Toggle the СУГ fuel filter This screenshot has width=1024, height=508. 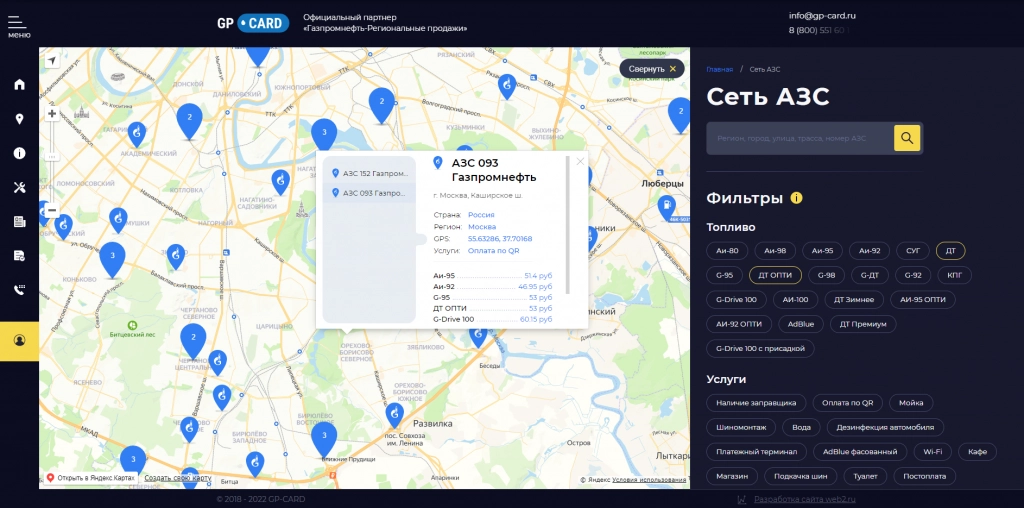point(912,251)
